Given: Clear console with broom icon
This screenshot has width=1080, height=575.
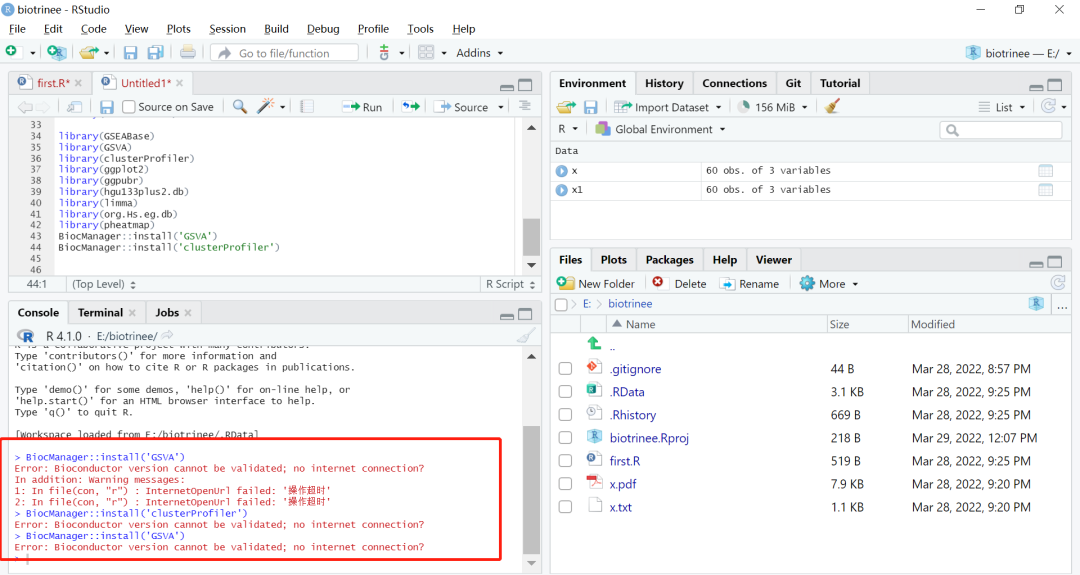Looking at the screenshot, I should click(526, 336).
